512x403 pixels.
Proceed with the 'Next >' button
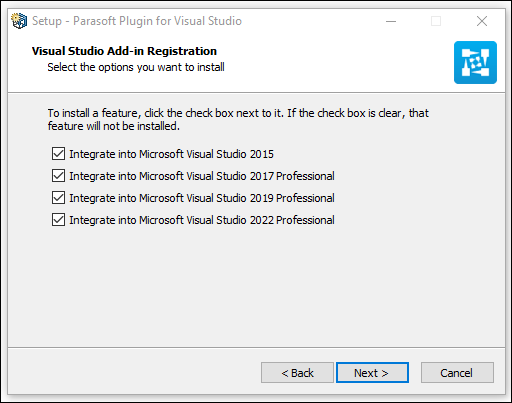[372, 373]
